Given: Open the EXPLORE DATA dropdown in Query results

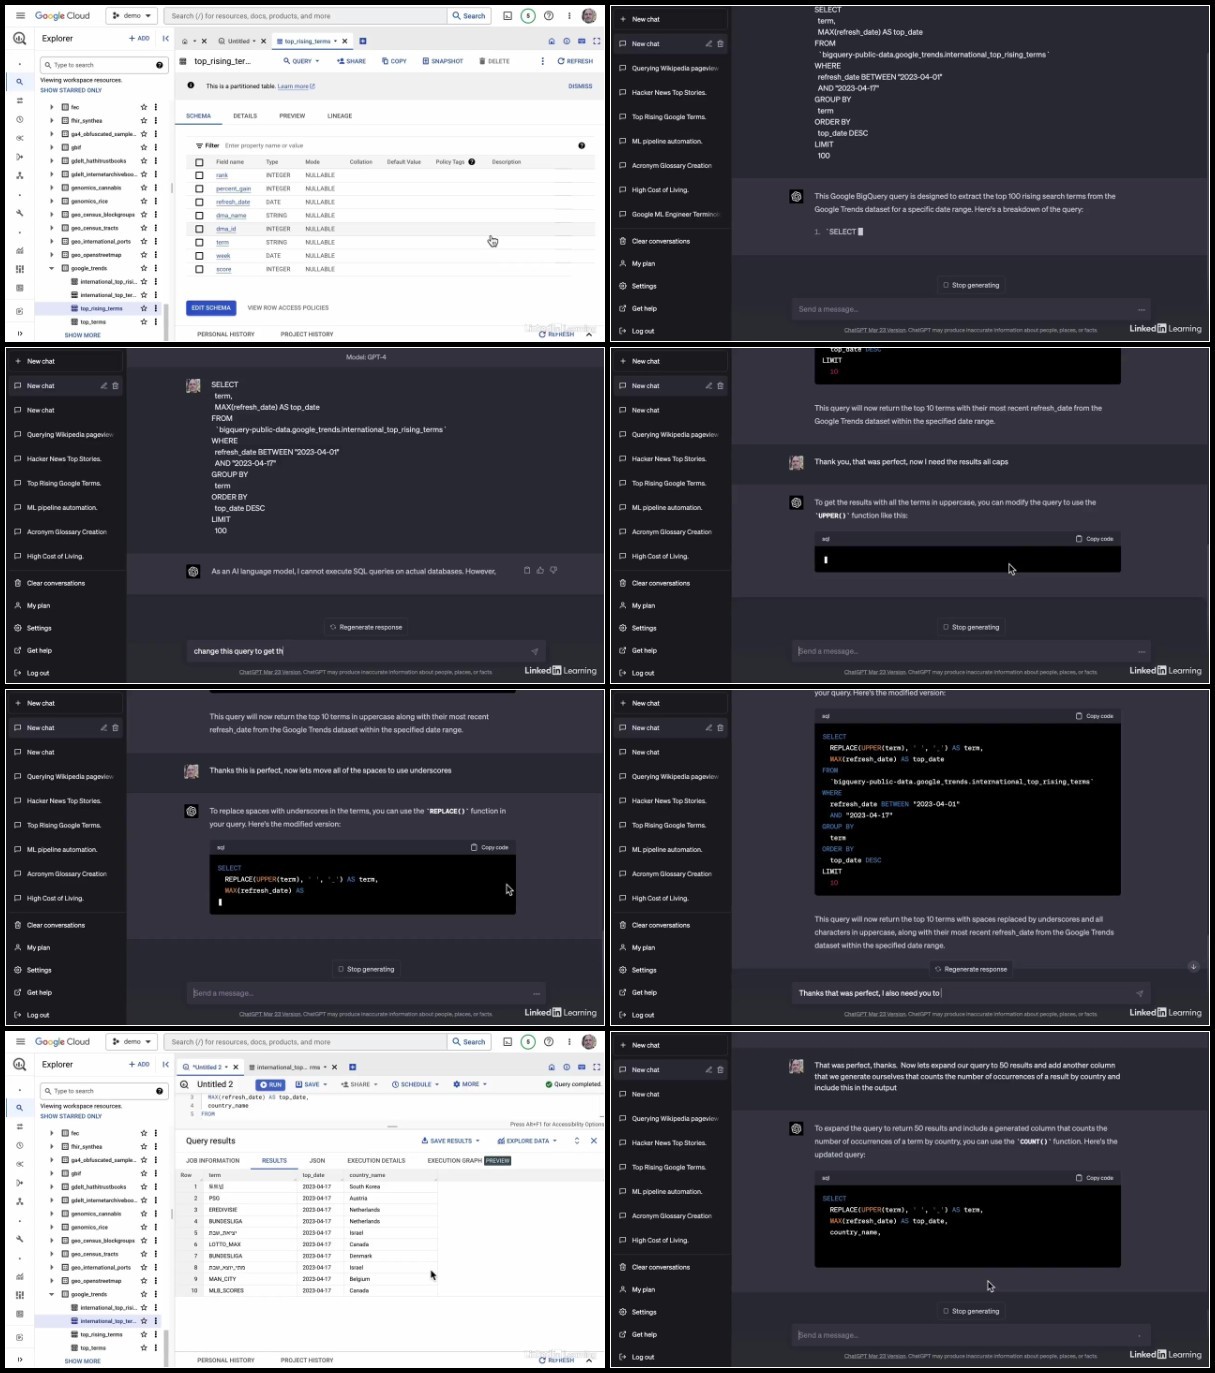Looking at the screenshot, I should pos(525,1141).
